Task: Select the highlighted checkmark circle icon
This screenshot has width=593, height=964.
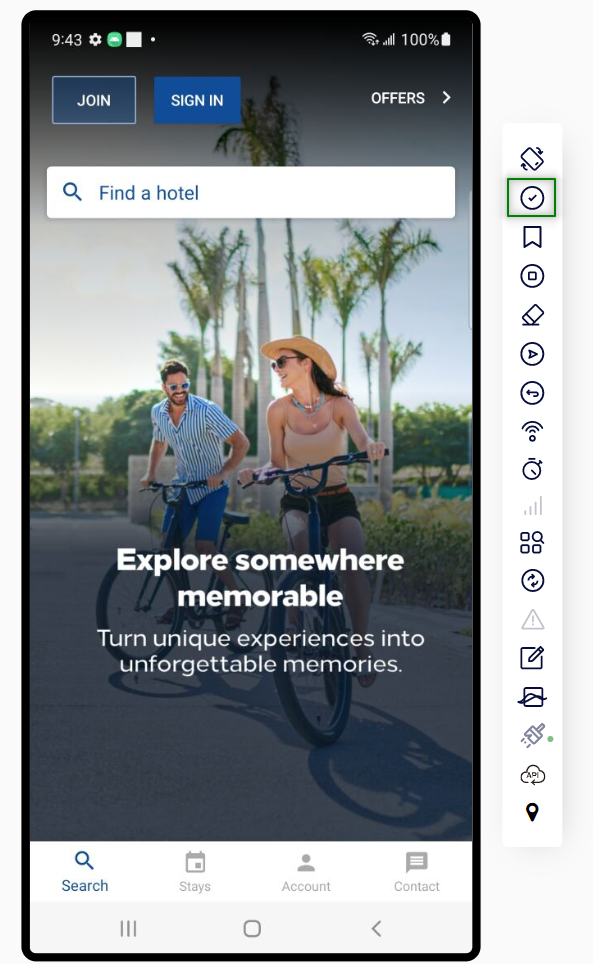Action: click(532, 198)
